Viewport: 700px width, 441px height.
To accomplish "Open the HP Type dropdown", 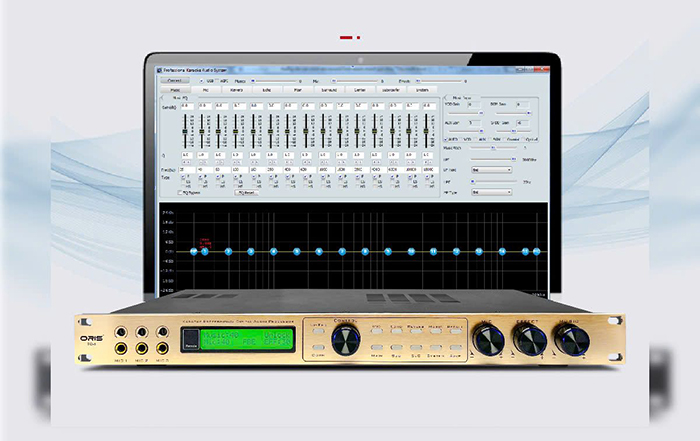I will coord(492,192).
